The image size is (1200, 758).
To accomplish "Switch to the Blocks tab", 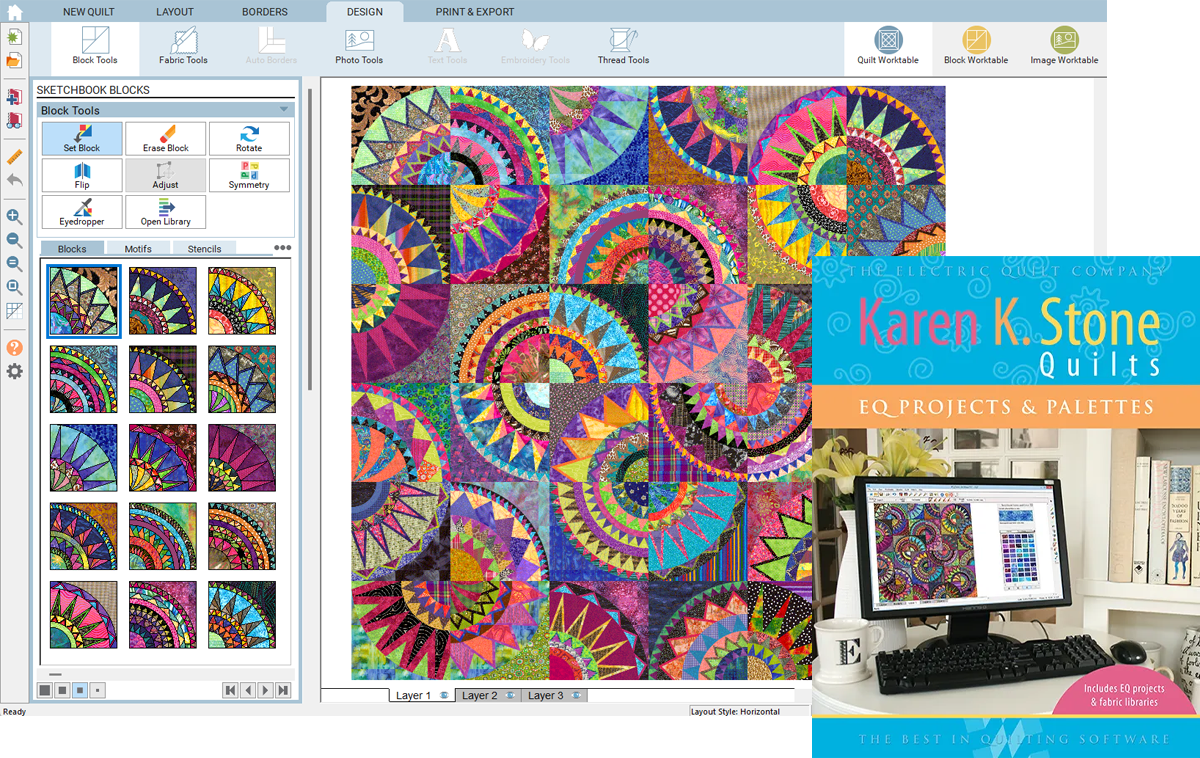I will pyautogui.click(x=72, y=248).
